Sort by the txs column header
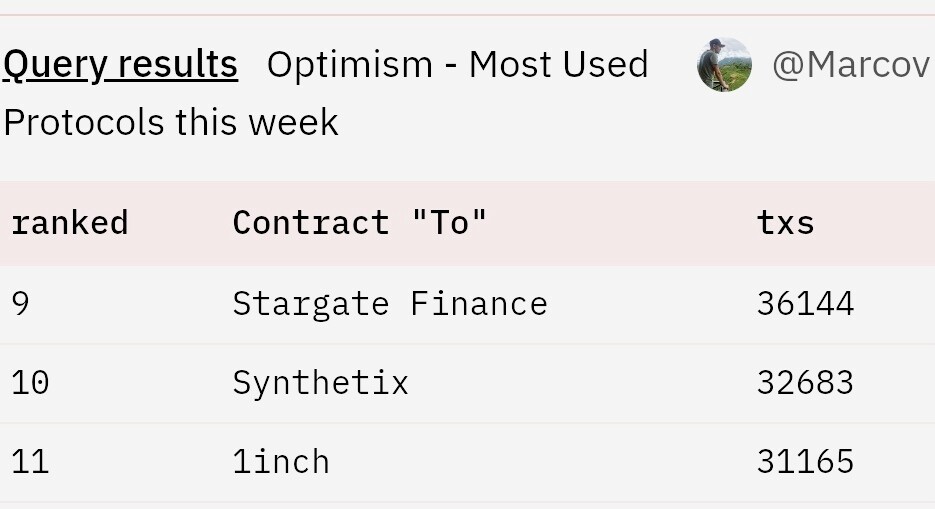This screenshot has width=935, height=509. point(785,223)
